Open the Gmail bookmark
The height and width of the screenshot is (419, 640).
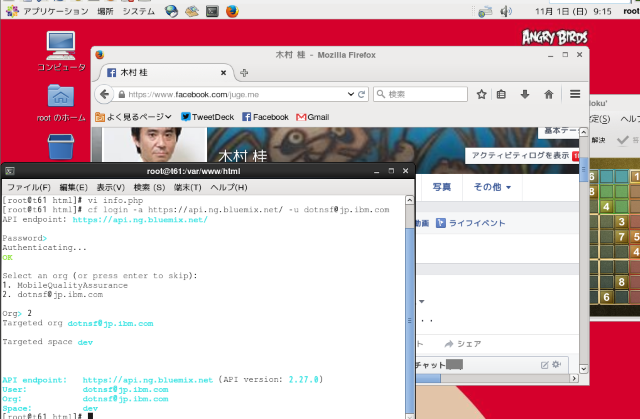click(313, 117)
